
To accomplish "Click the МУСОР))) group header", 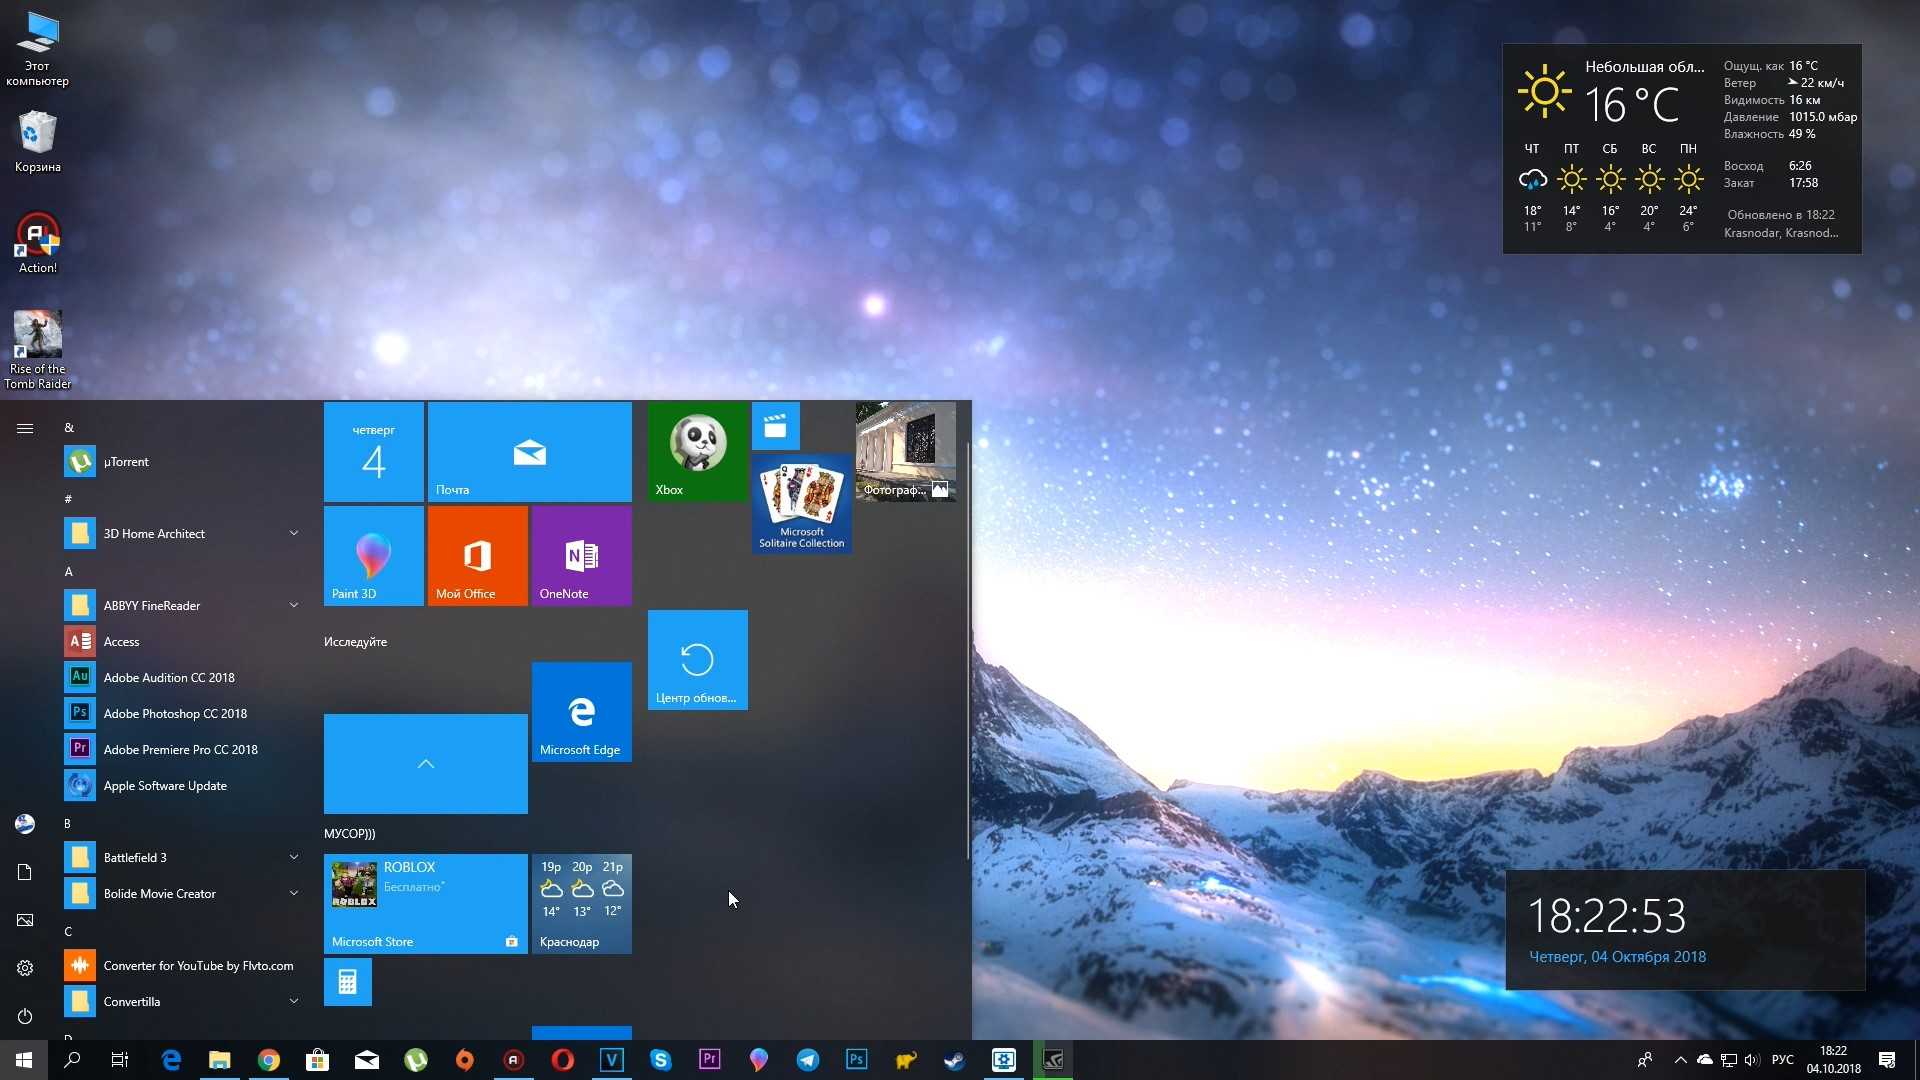I will [x=349, y=834].
